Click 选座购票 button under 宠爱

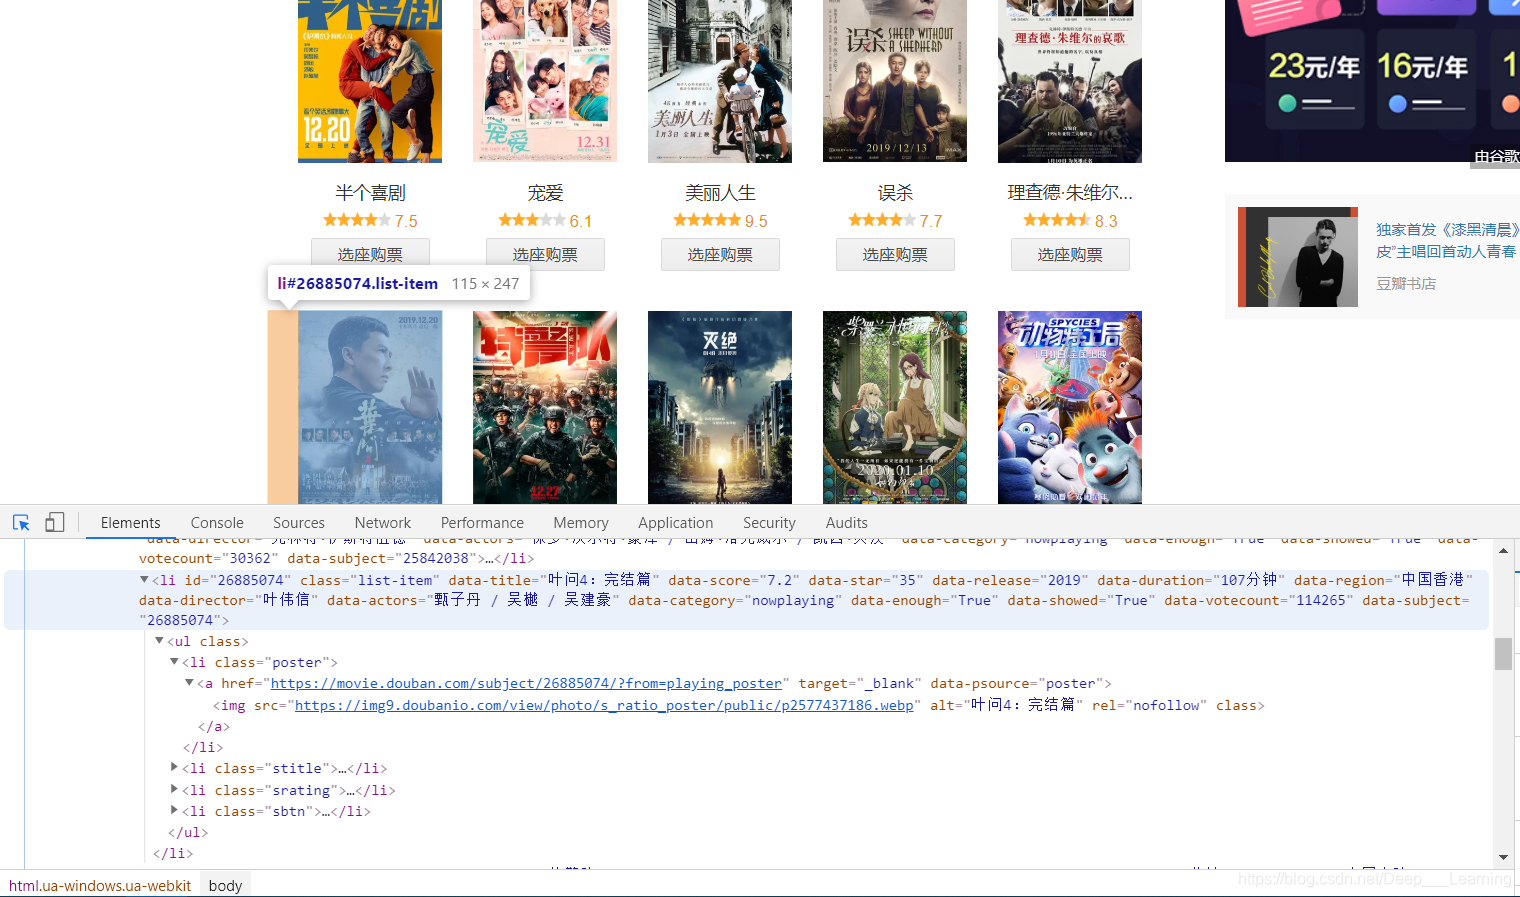pyautogui.click(x=544, y=254)
